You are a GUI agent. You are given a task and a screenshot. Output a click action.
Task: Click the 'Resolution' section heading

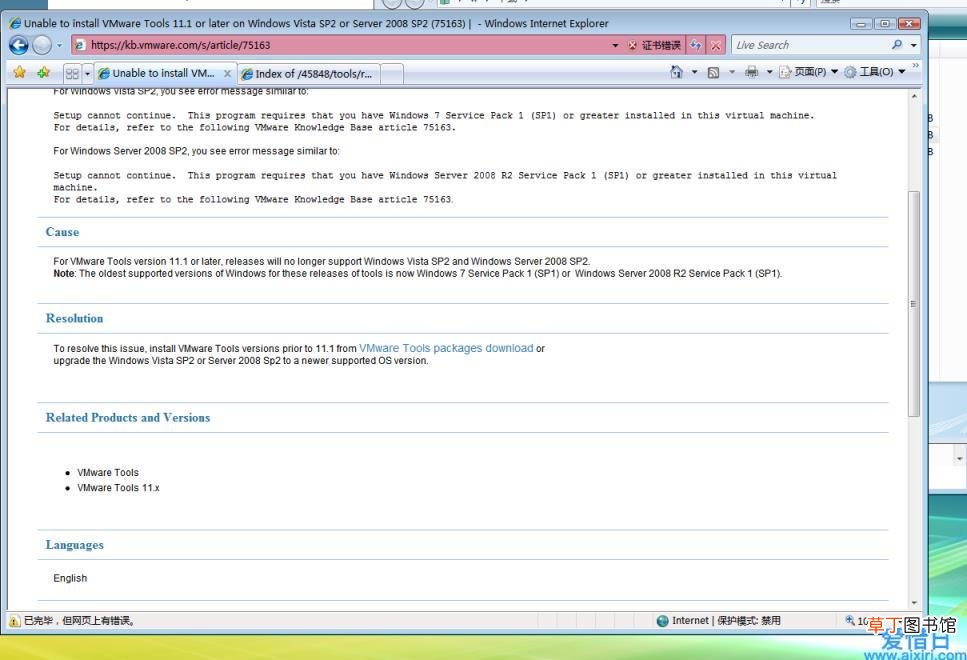(x=75, y=318)
